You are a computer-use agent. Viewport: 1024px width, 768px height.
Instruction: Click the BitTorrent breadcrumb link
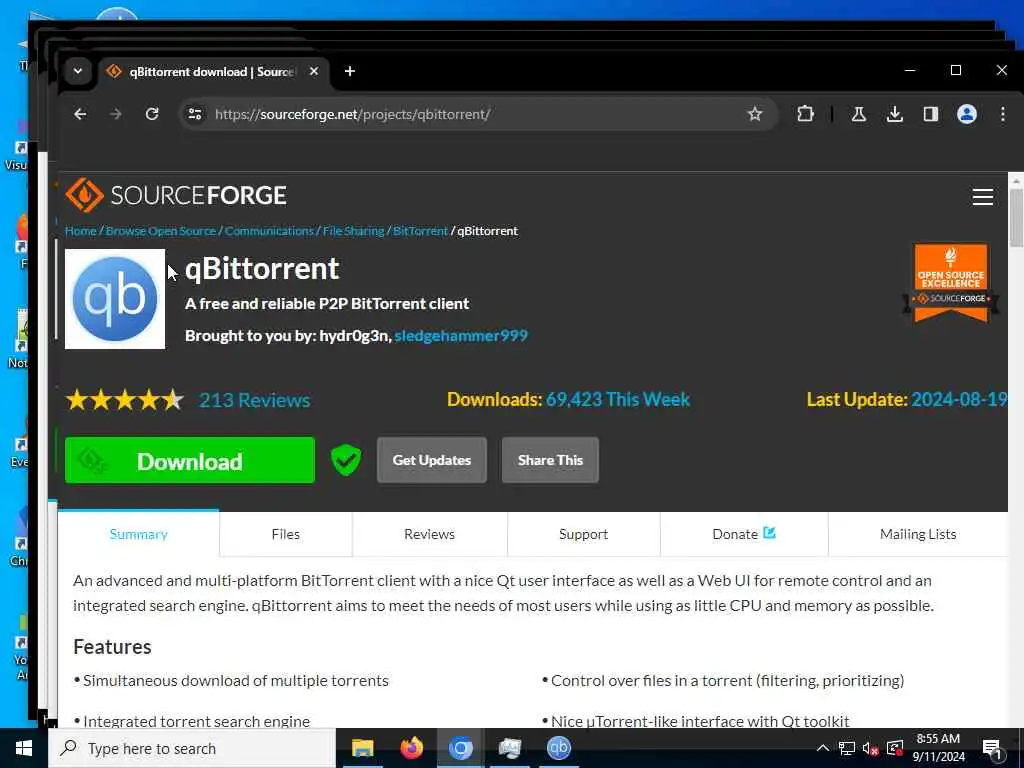421,231
